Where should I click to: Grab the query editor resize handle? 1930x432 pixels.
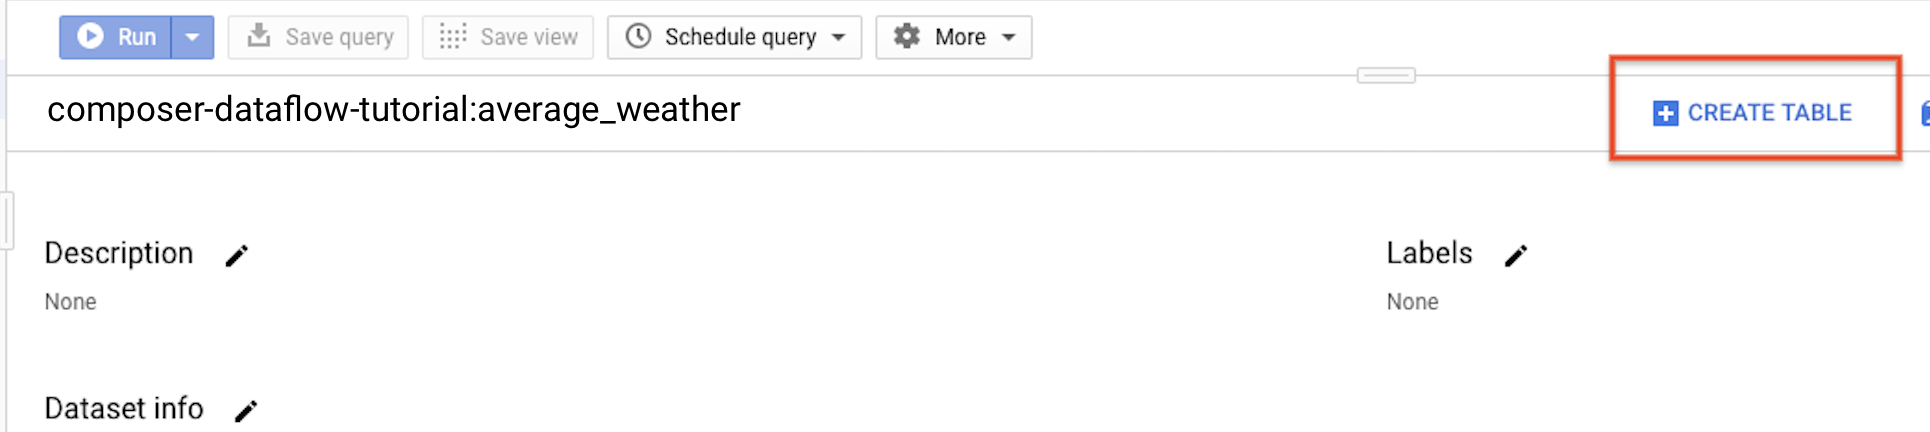[1386, 76]
